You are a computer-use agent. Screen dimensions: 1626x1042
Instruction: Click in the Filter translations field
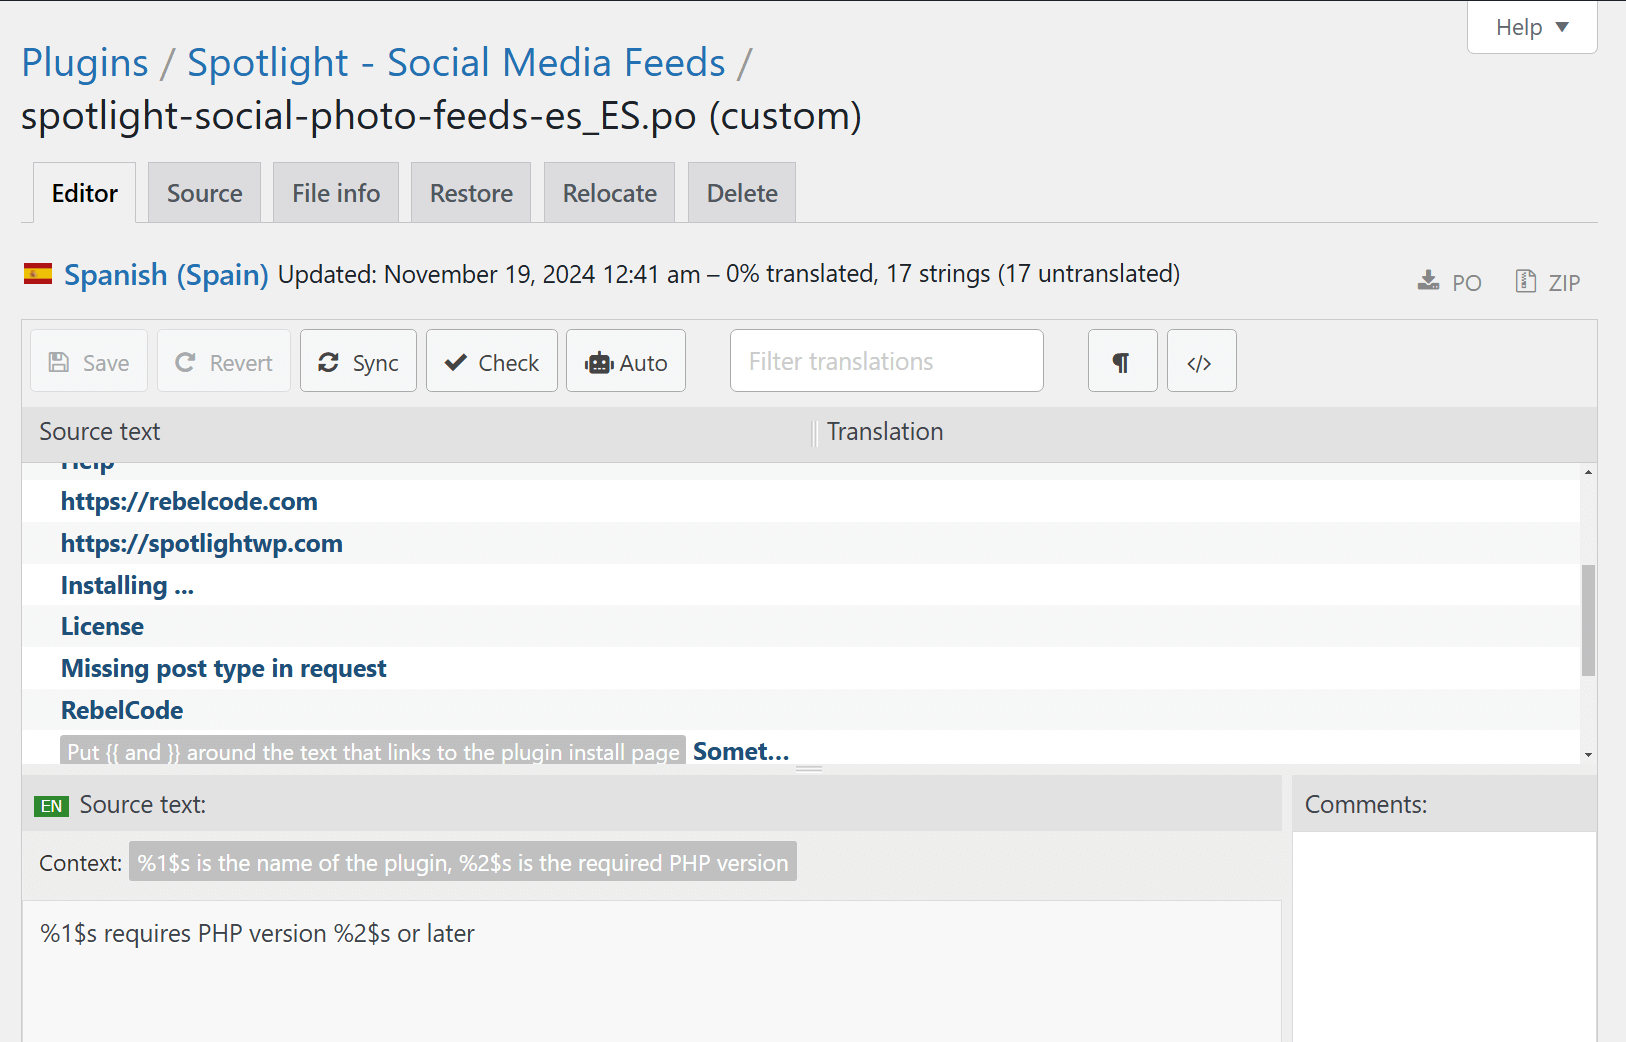tap(887, 361)
